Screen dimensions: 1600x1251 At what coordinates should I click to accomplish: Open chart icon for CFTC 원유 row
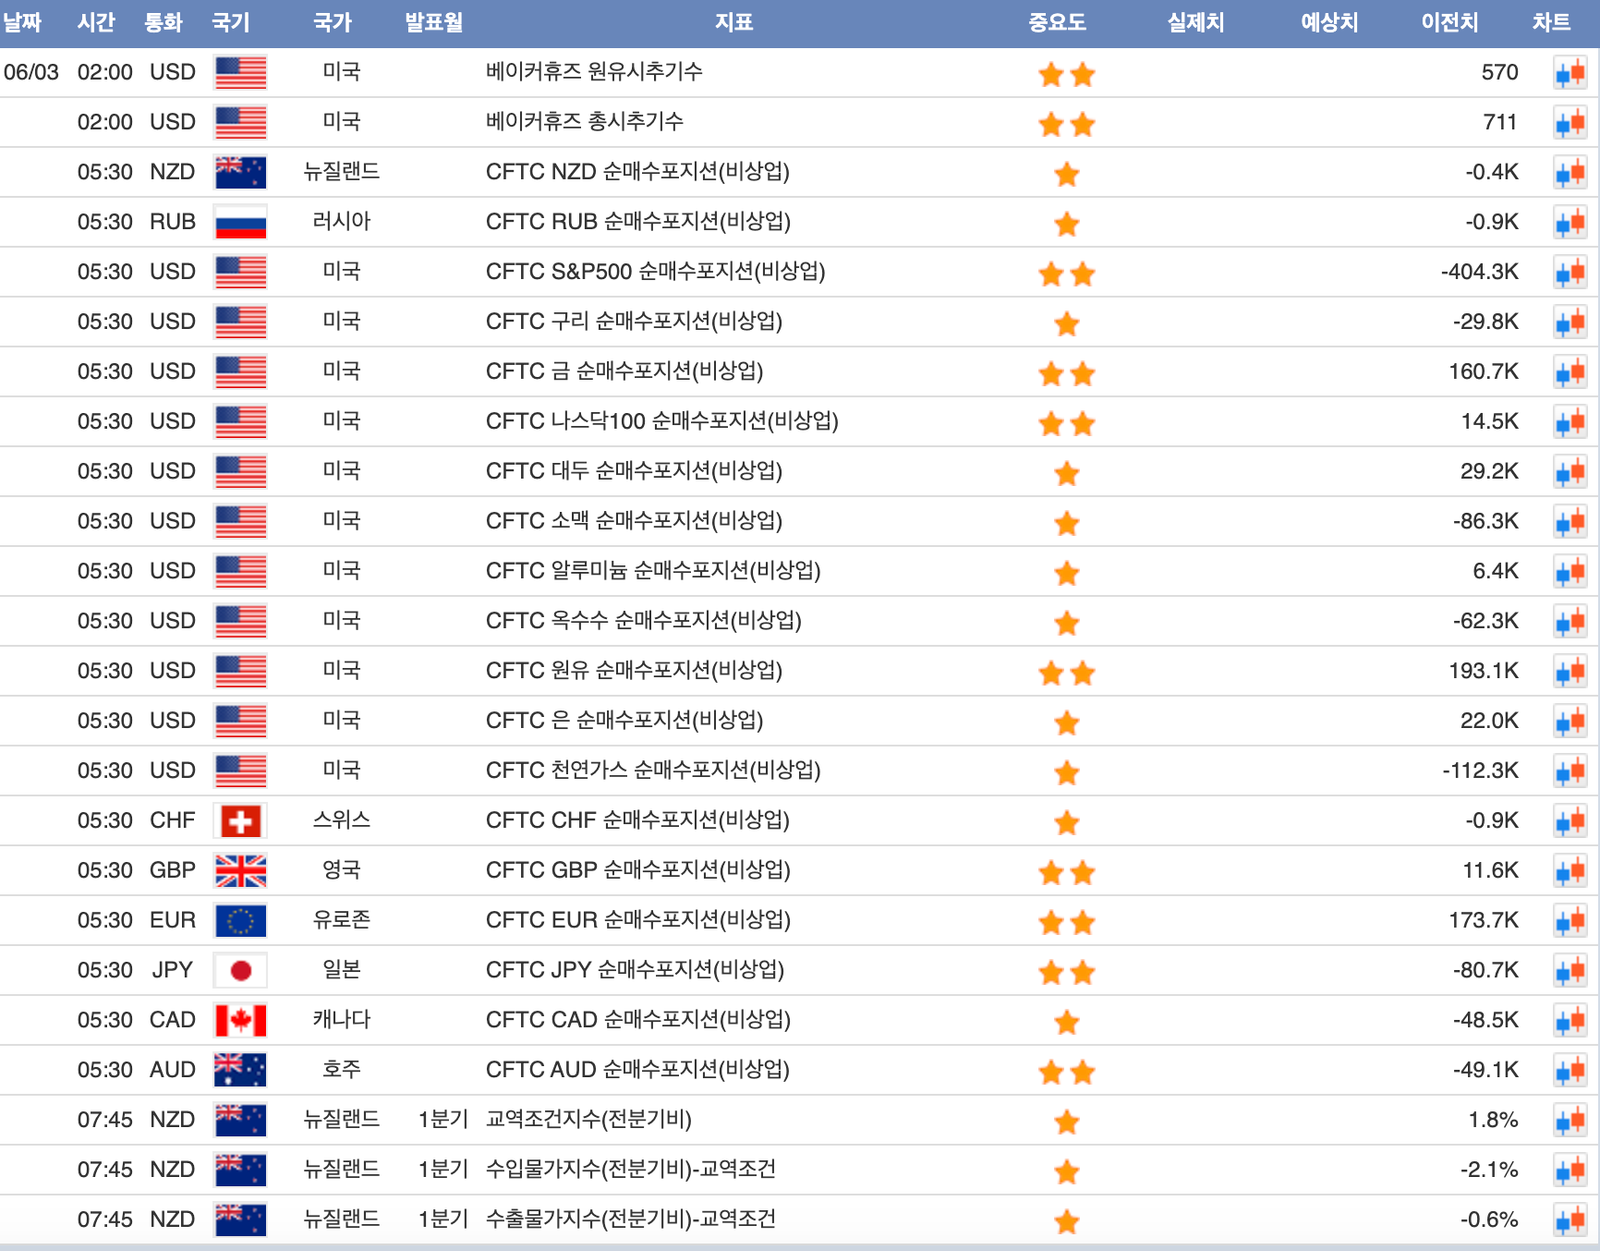point(1570,671)
